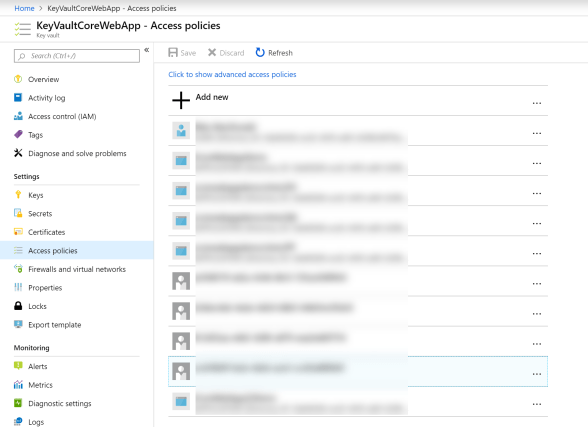Image resolution: width=588 pixels, height=427 pixels.
Task: Open the Overview icon in sidebar
Action: (18, 79)
